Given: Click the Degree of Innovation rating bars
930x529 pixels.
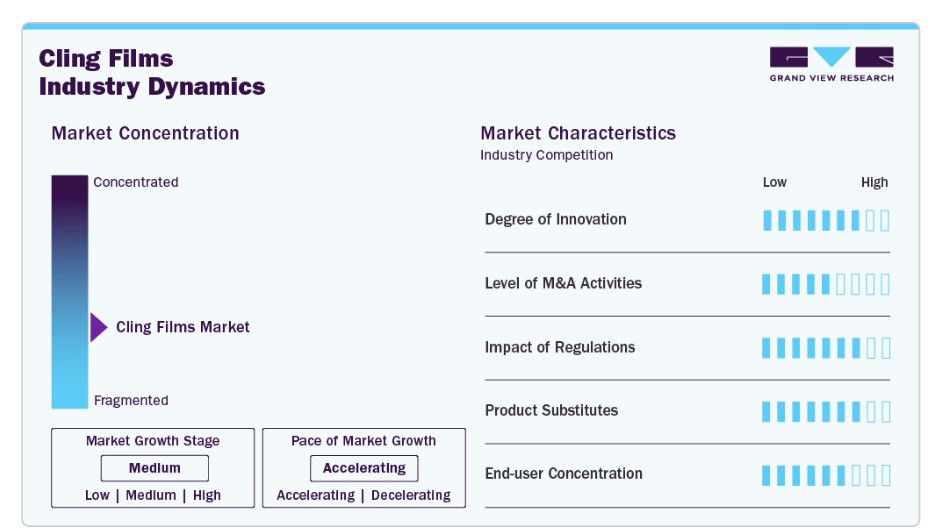Looking at the screenshot, I should pyautogui.click(x=826, y=221).
